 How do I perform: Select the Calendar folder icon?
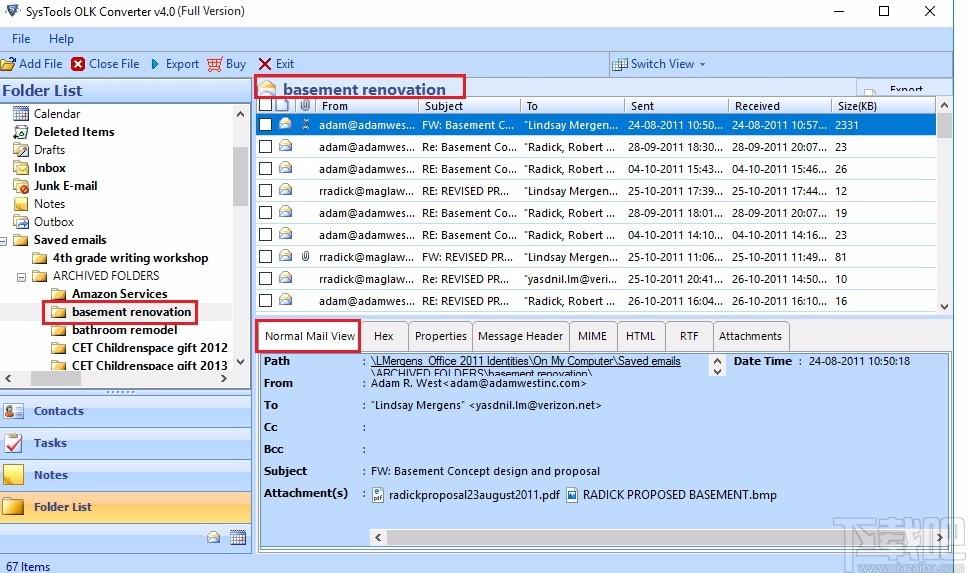[21, 114]
